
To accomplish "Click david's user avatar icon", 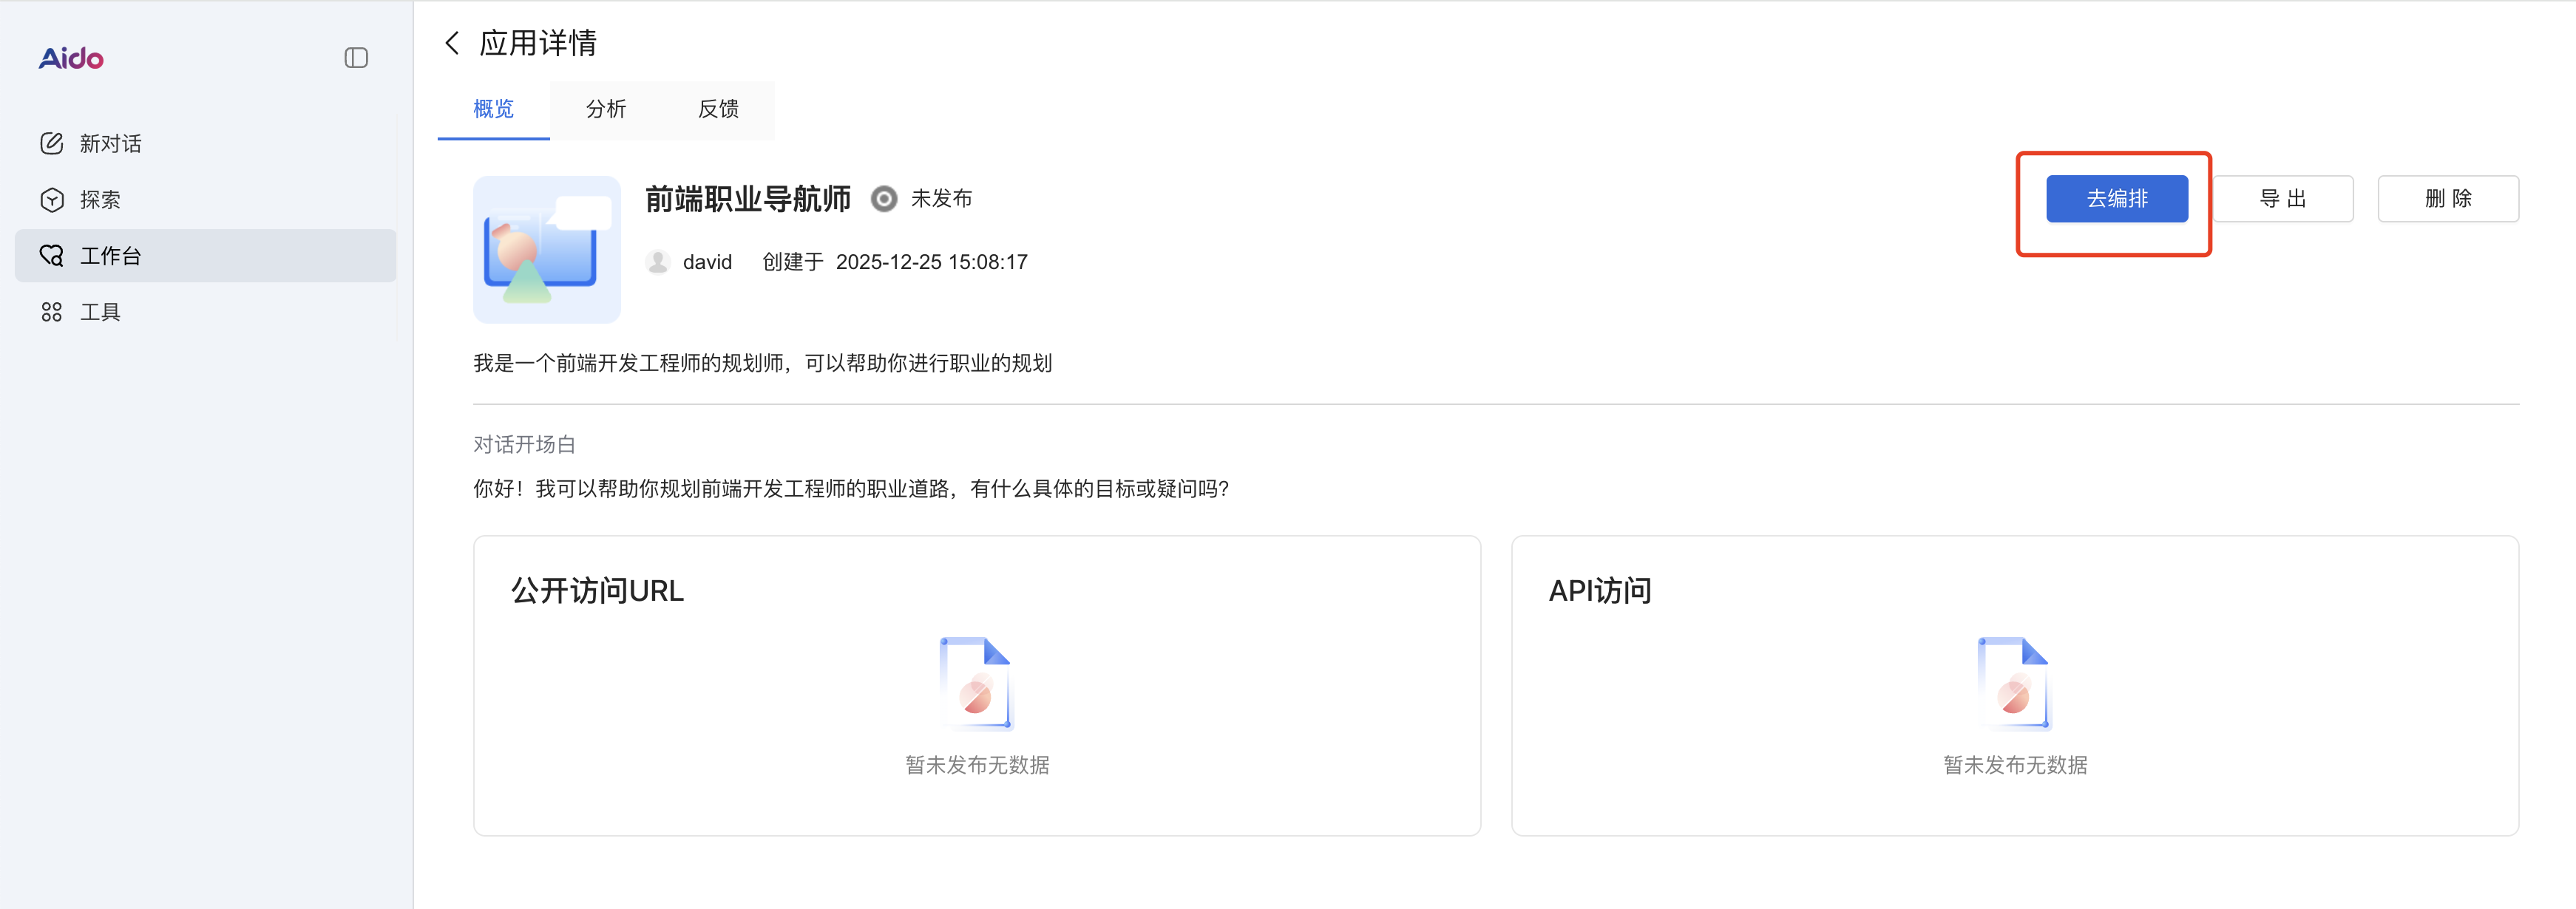I will tap(658, 262).
